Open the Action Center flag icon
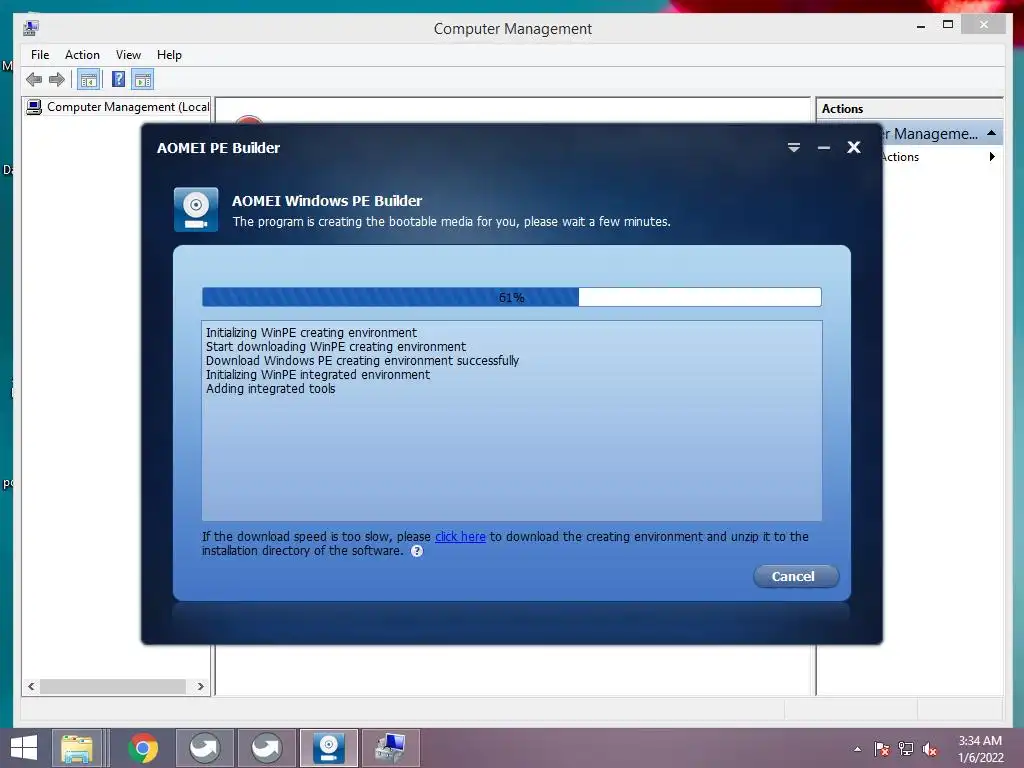The image size is (1024, 768). coord(882,749)
